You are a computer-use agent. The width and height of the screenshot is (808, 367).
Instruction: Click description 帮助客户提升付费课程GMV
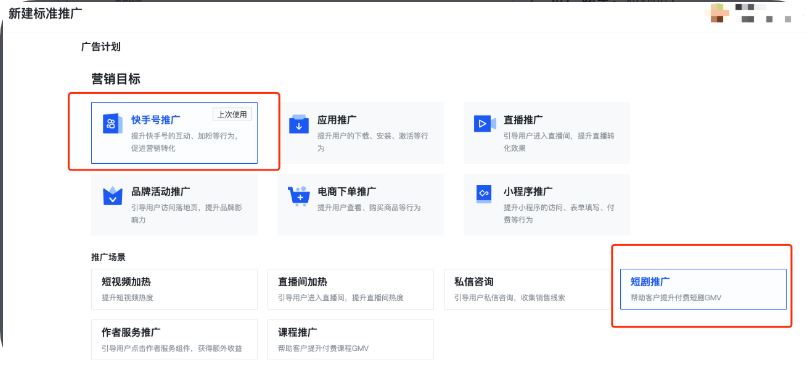click(324, 348)
